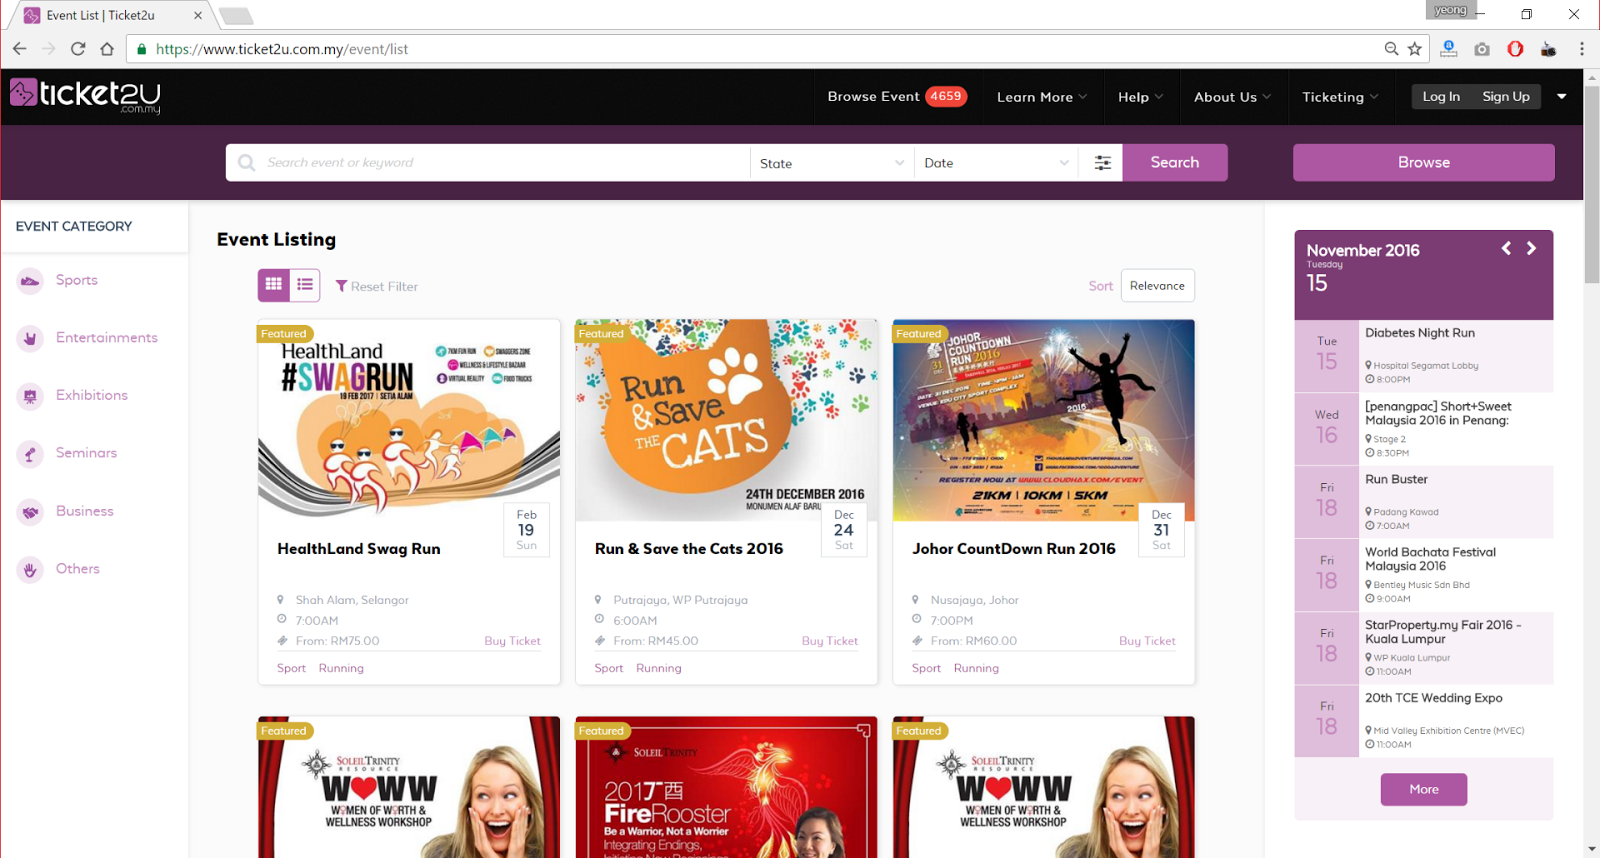Reload the page
This screenshot has height=858, width=1600.
[78, 49]
